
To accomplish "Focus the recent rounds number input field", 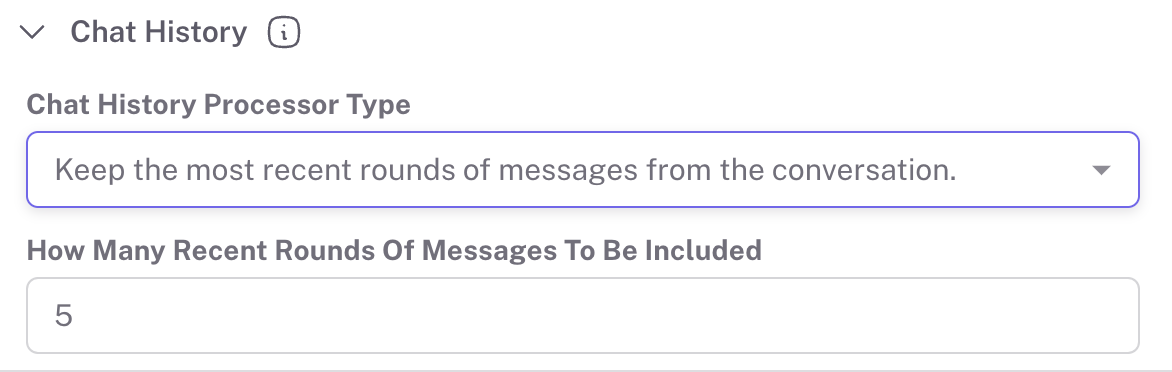I will [x=583, y=315].
